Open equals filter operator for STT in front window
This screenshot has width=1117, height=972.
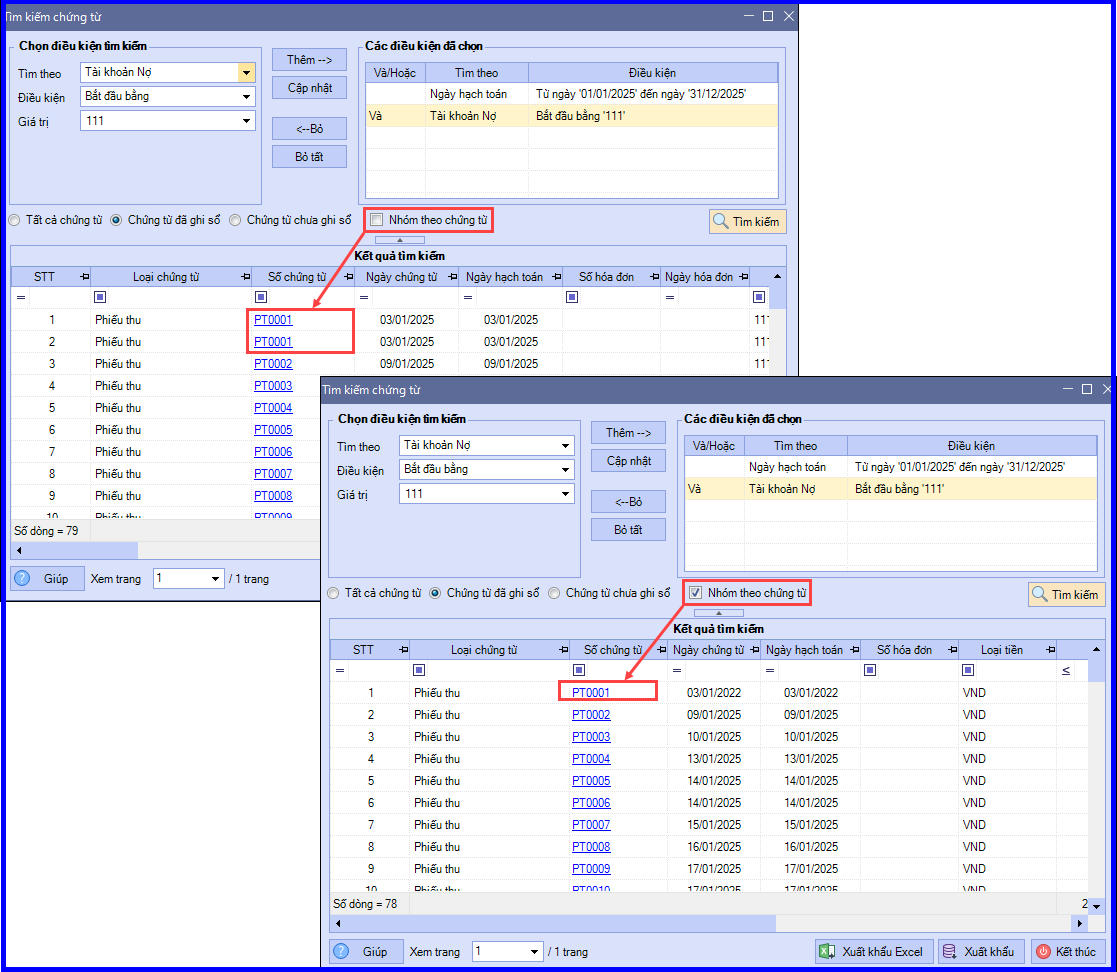pyautogui.click(x=340, y=671)
